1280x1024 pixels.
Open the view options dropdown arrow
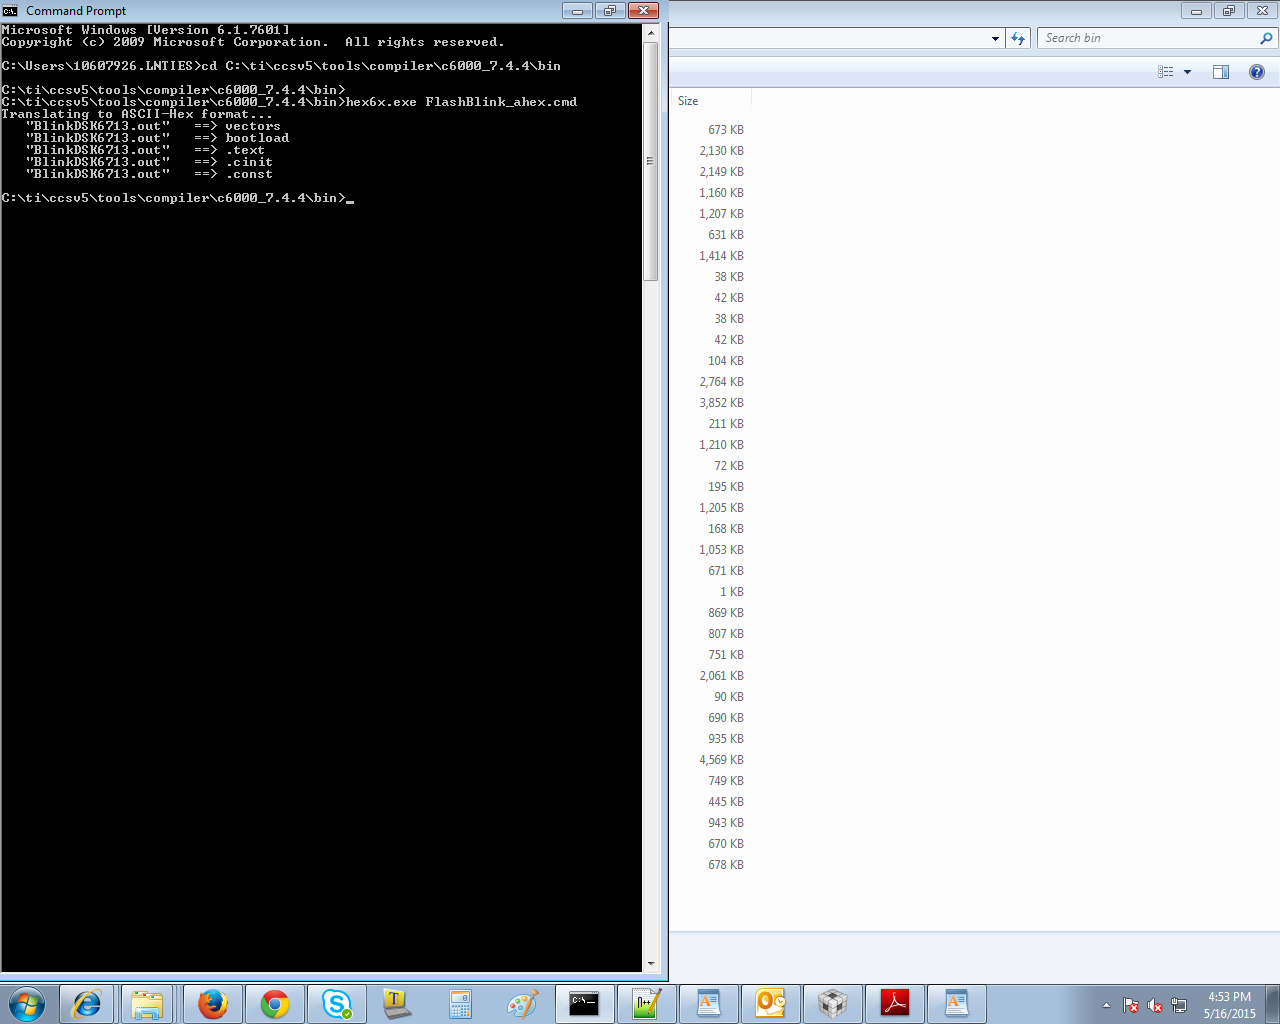[1187, 72]
